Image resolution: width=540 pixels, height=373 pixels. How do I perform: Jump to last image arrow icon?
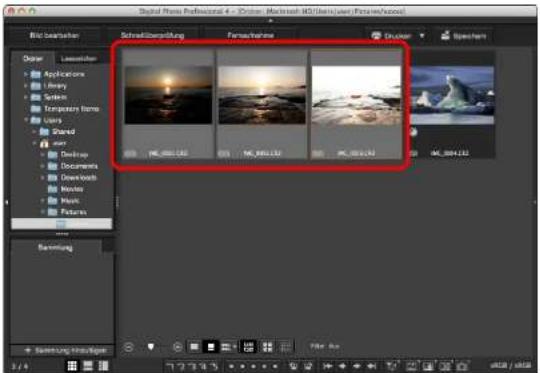point(371,366)
